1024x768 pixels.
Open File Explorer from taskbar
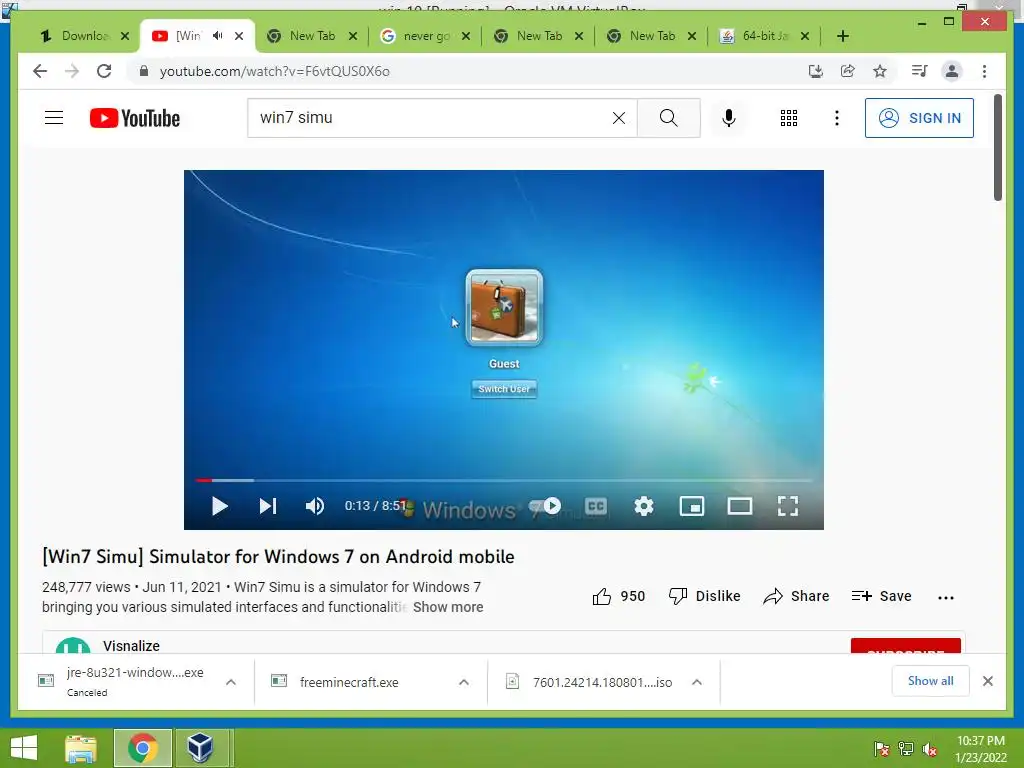point(81,748)
